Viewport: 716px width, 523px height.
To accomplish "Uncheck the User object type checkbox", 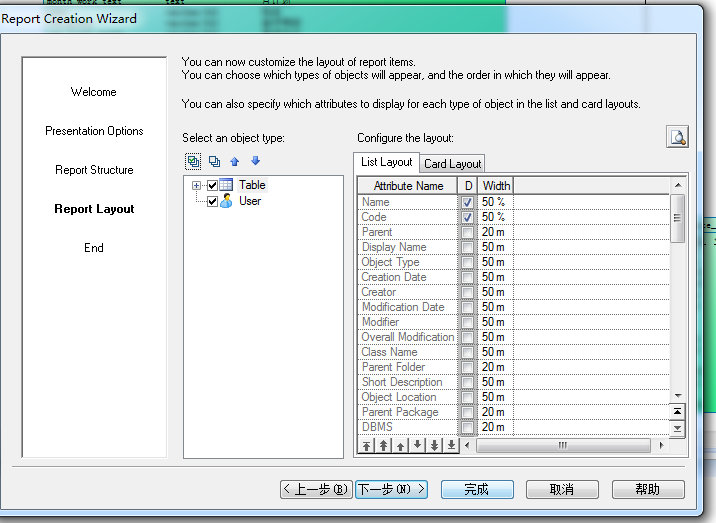I will 212,201.
